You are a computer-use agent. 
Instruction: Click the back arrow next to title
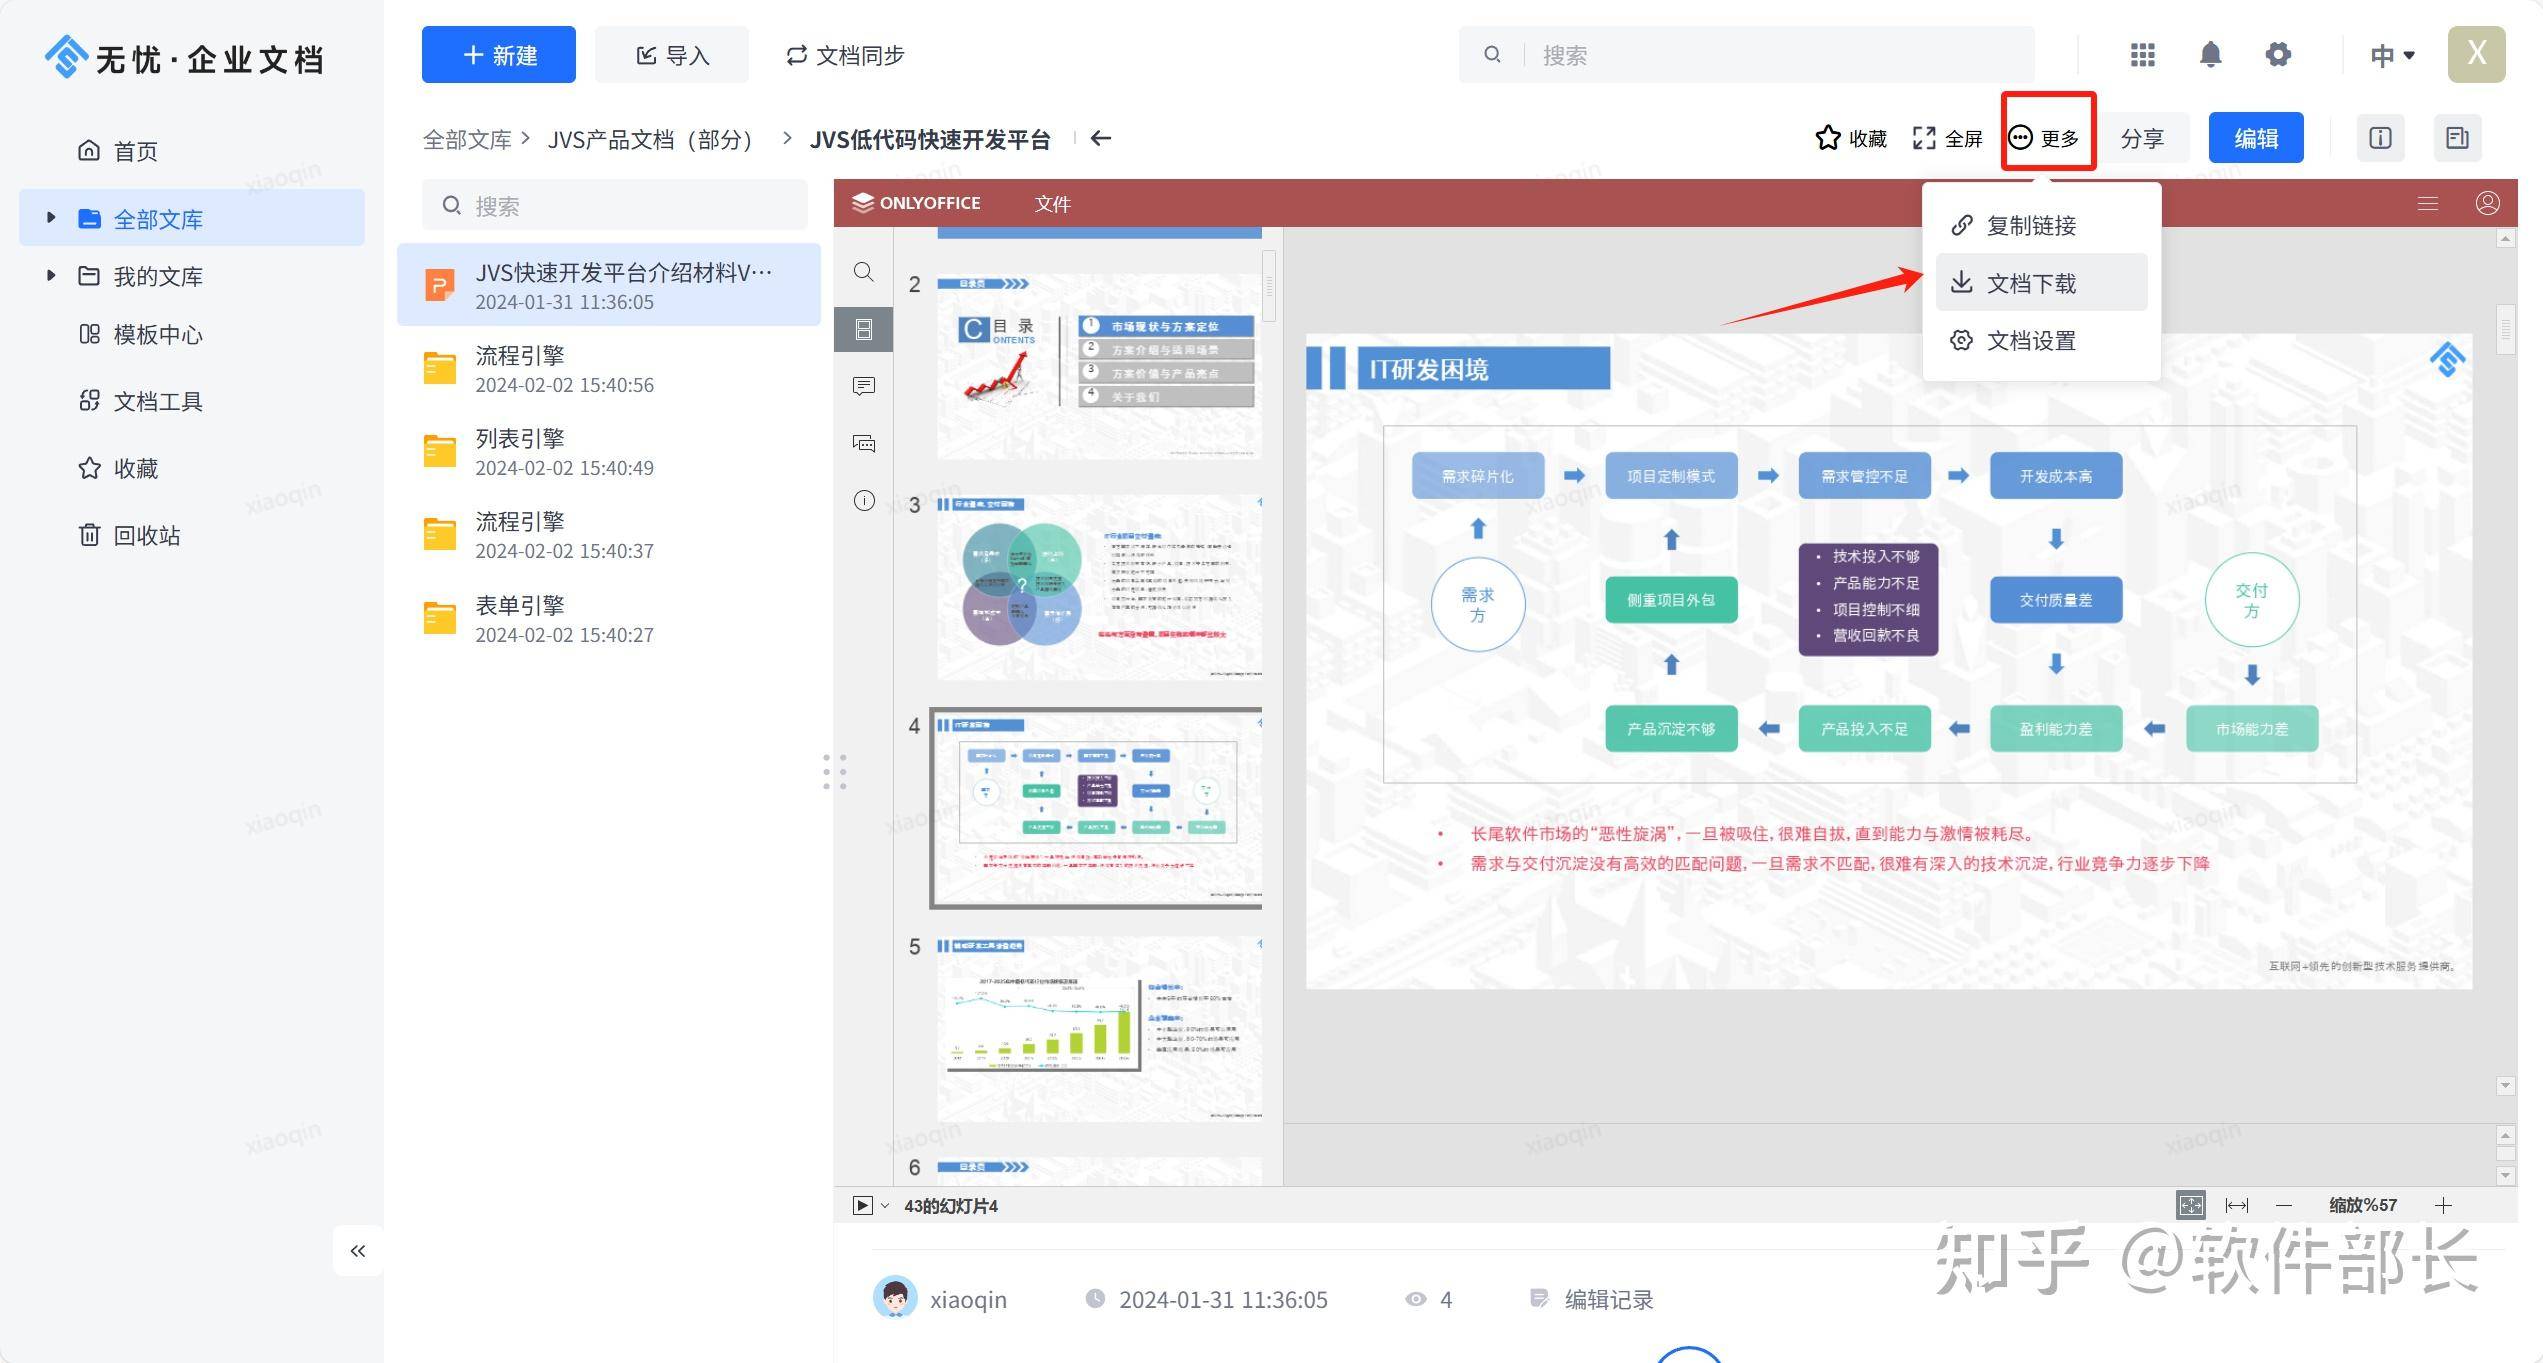(x=1101, y=138)
